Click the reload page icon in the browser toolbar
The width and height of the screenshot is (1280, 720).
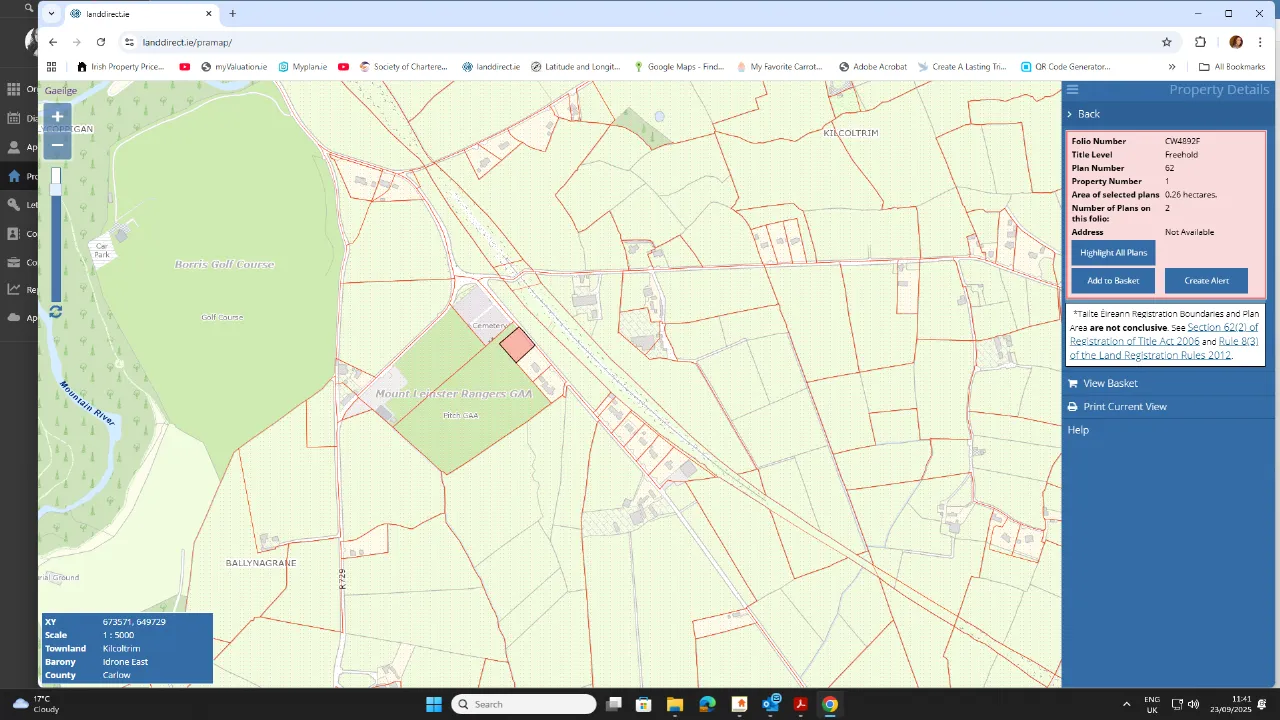click(x=100, y=42)
